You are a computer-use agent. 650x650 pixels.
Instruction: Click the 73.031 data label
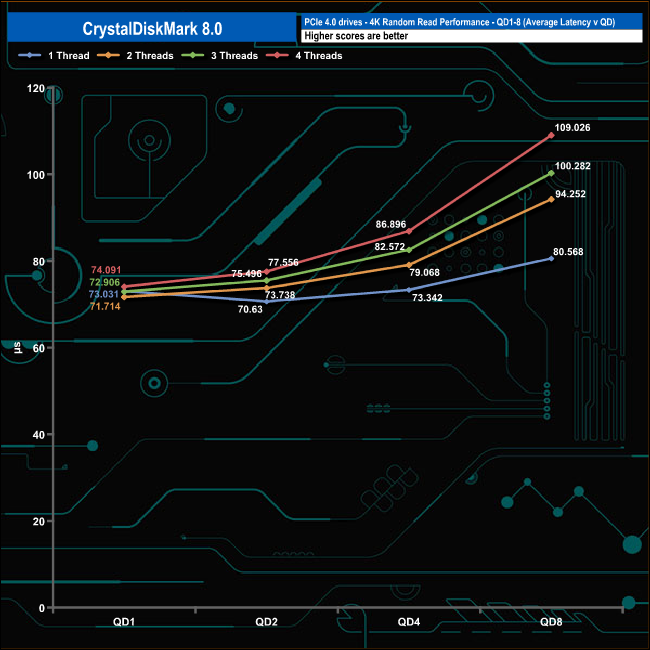[104, 294]
